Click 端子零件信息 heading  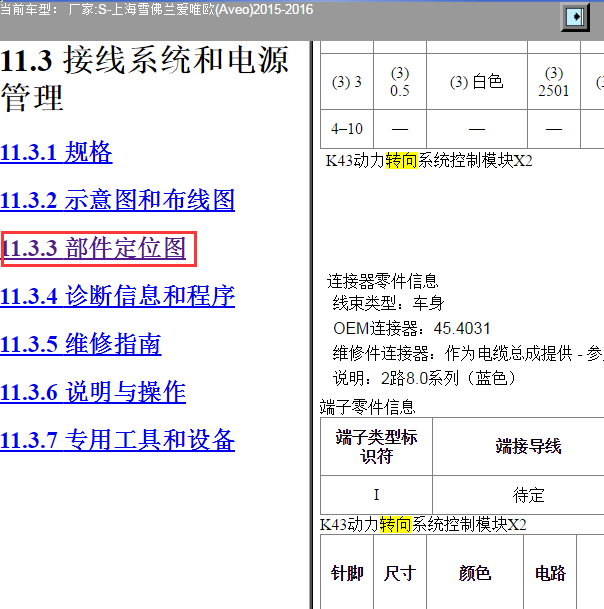click(367, 407)
